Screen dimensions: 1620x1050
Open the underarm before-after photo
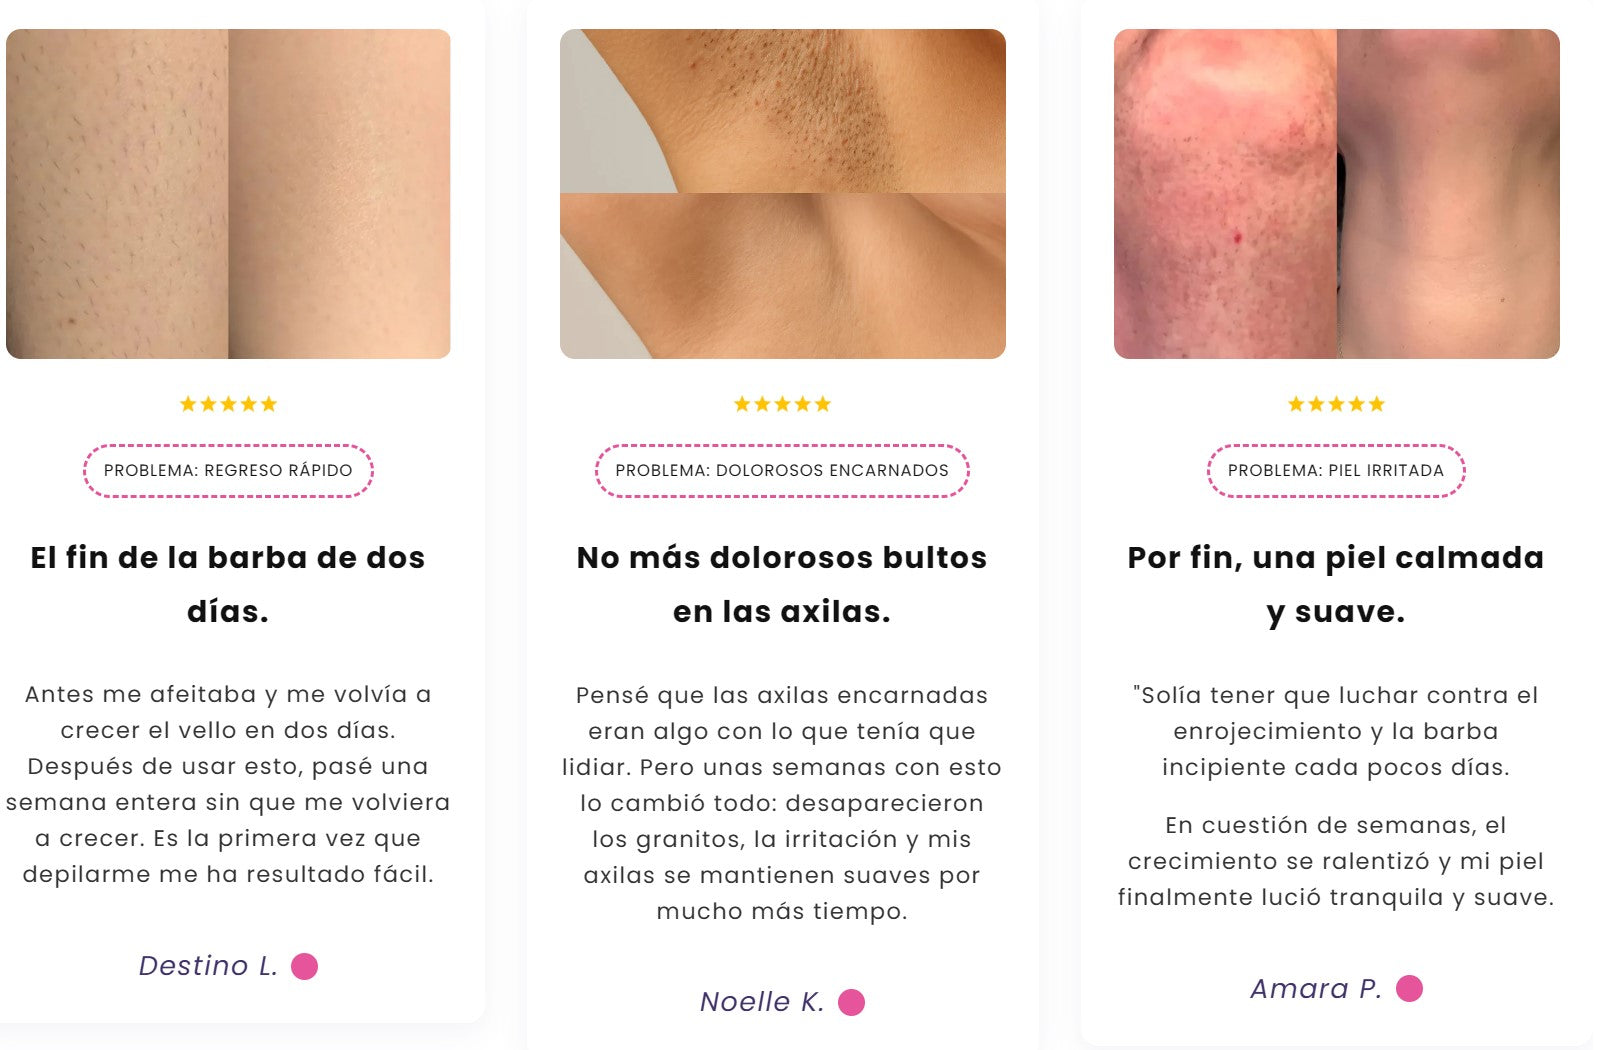pos(783,194)
